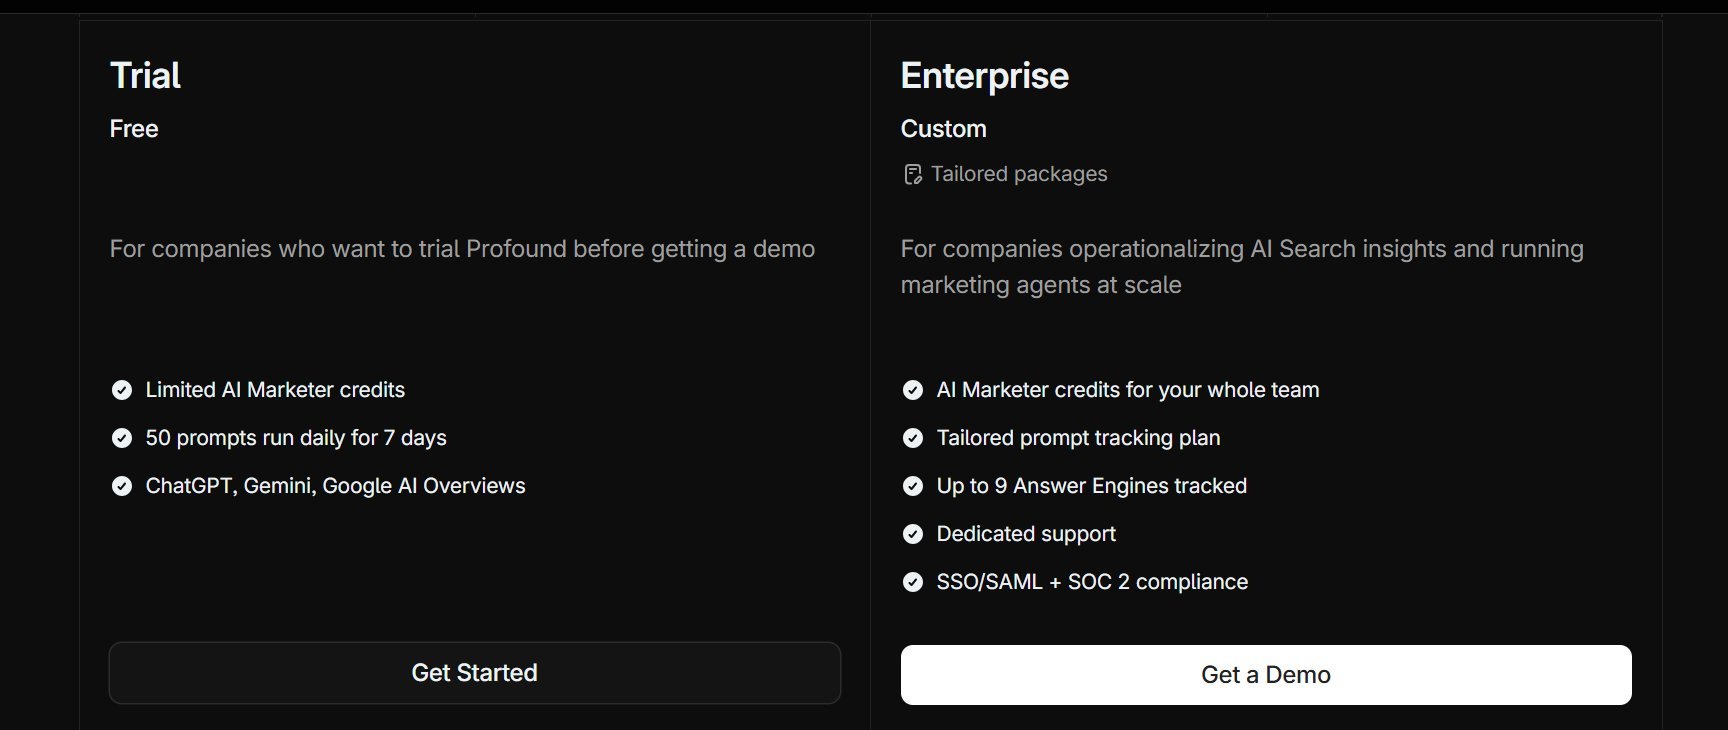Click AI Marketer credits for your whole team
The width and height of the screenshot is (1728, 730).
(1128, 390)
